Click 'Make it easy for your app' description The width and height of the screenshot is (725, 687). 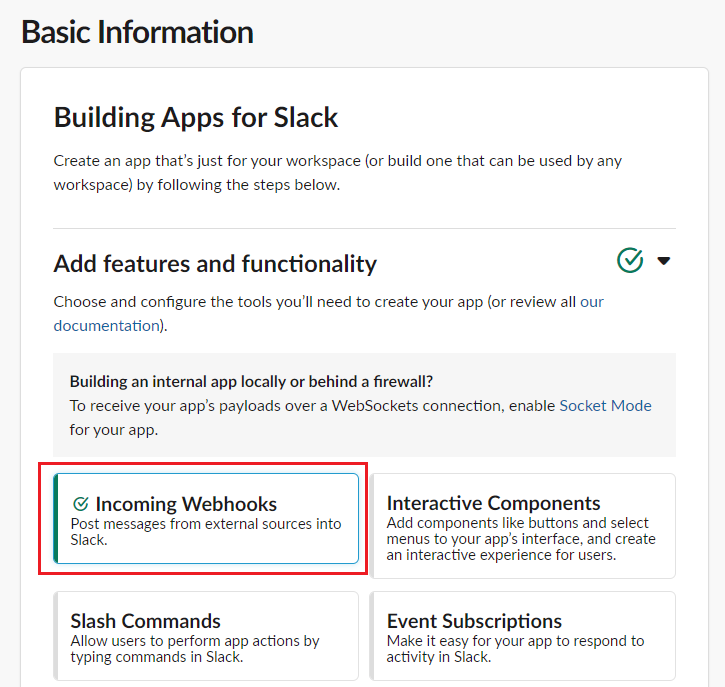pyautogui.click(x=515, y=649)
